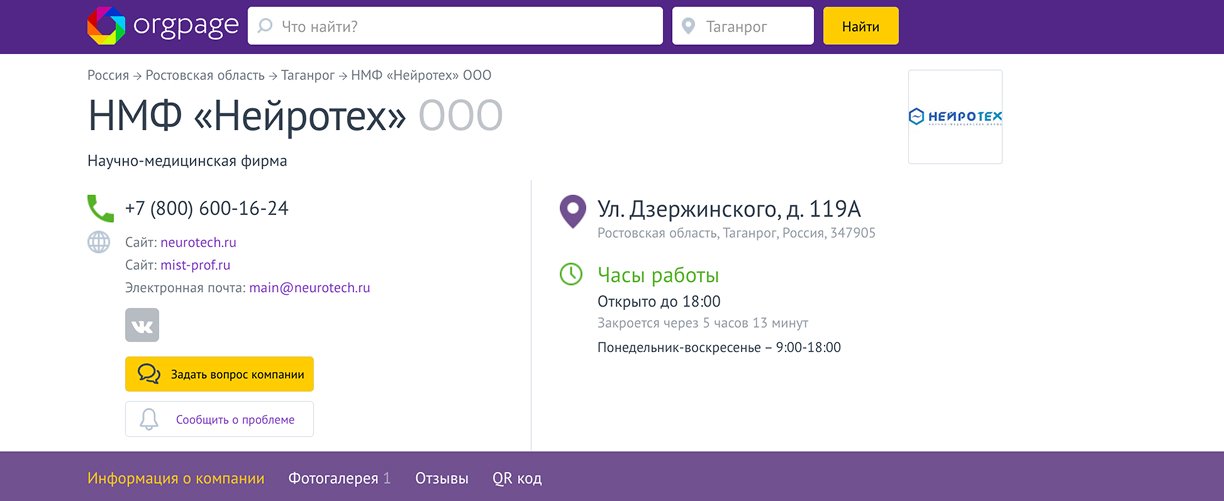The height and width of the screenshot is (501, 1224).
Task: Click "Задать вопрос компании" button
Action: 219,374
